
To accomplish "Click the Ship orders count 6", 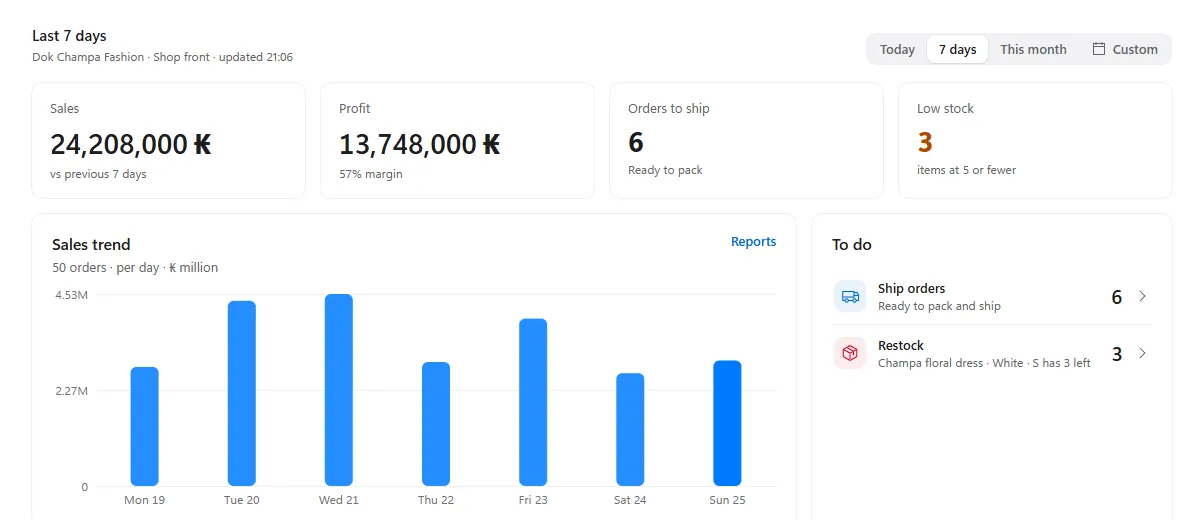I will (x=1117, y=297).
